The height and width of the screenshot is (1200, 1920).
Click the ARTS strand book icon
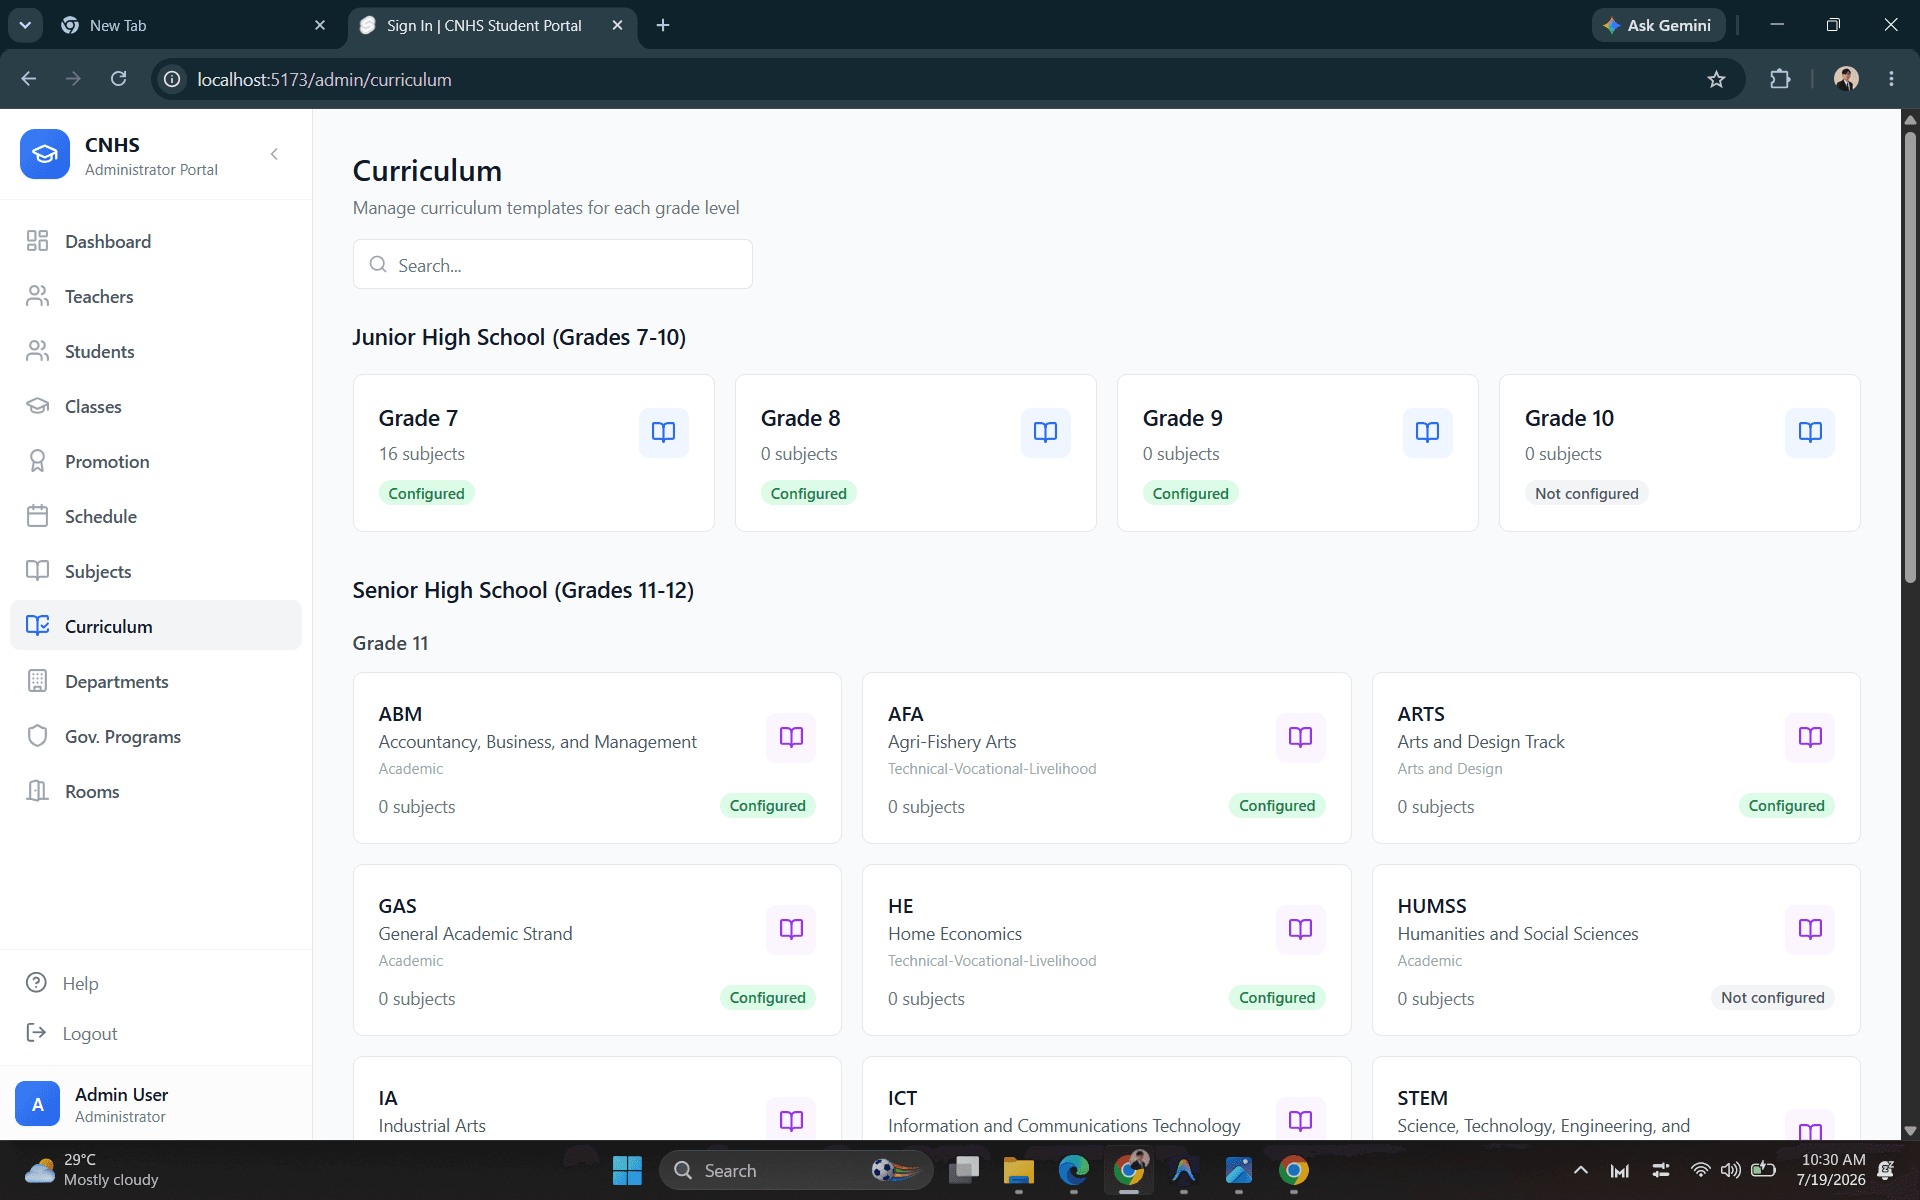click(1810, 737)
